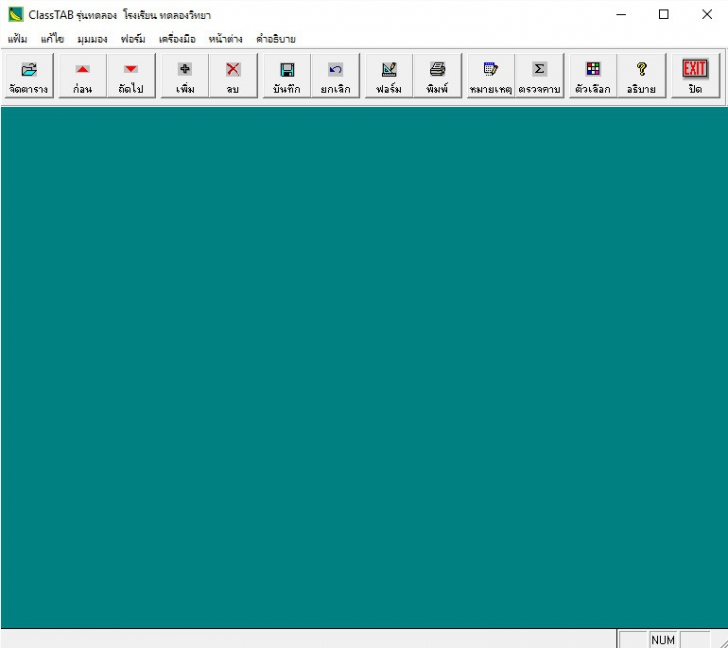Screen dimensions: 728x648
Task: Undo changes with the ยกเลิก icon
Action: coord(335,76)
